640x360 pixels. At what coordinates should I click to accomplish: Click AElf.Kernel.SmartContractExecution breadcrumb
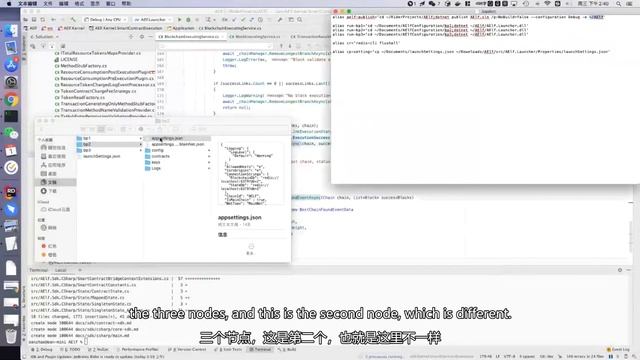coord(126,28)
